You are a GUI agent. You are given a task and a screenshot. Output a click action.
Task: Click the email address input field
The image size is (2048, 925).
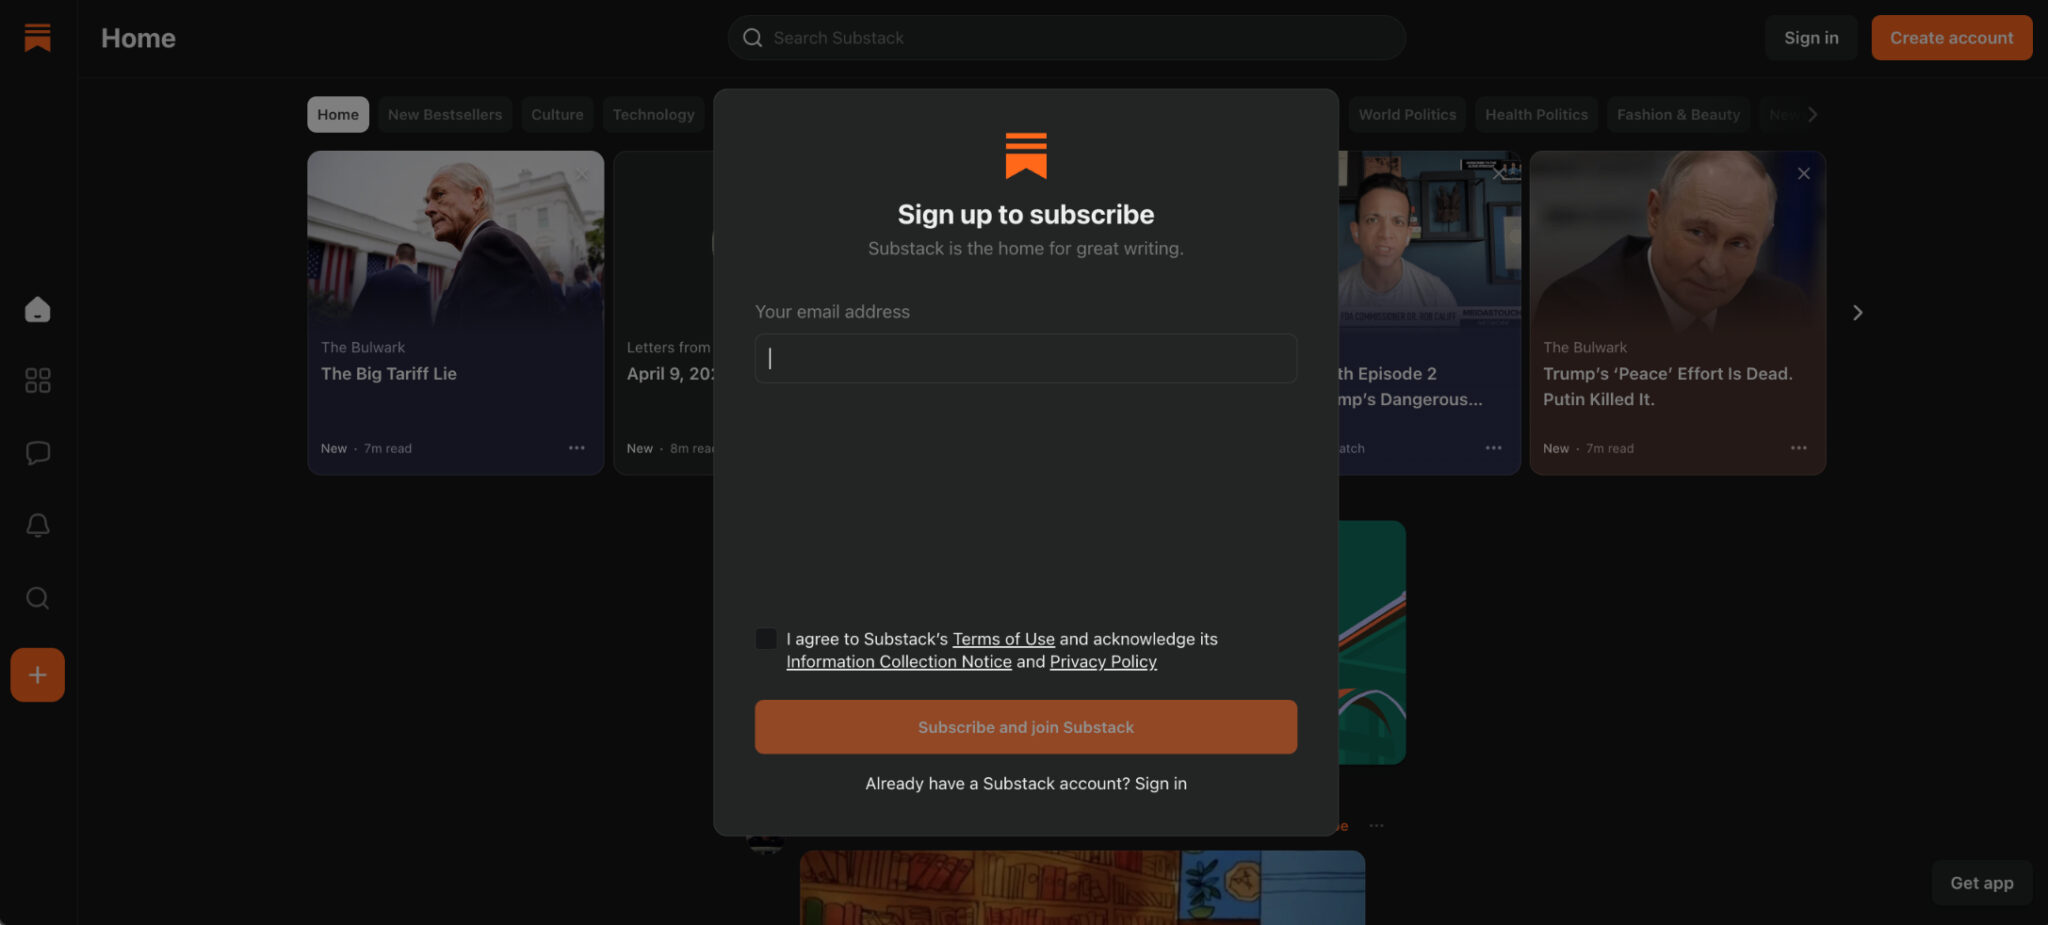click(1024, 358)
